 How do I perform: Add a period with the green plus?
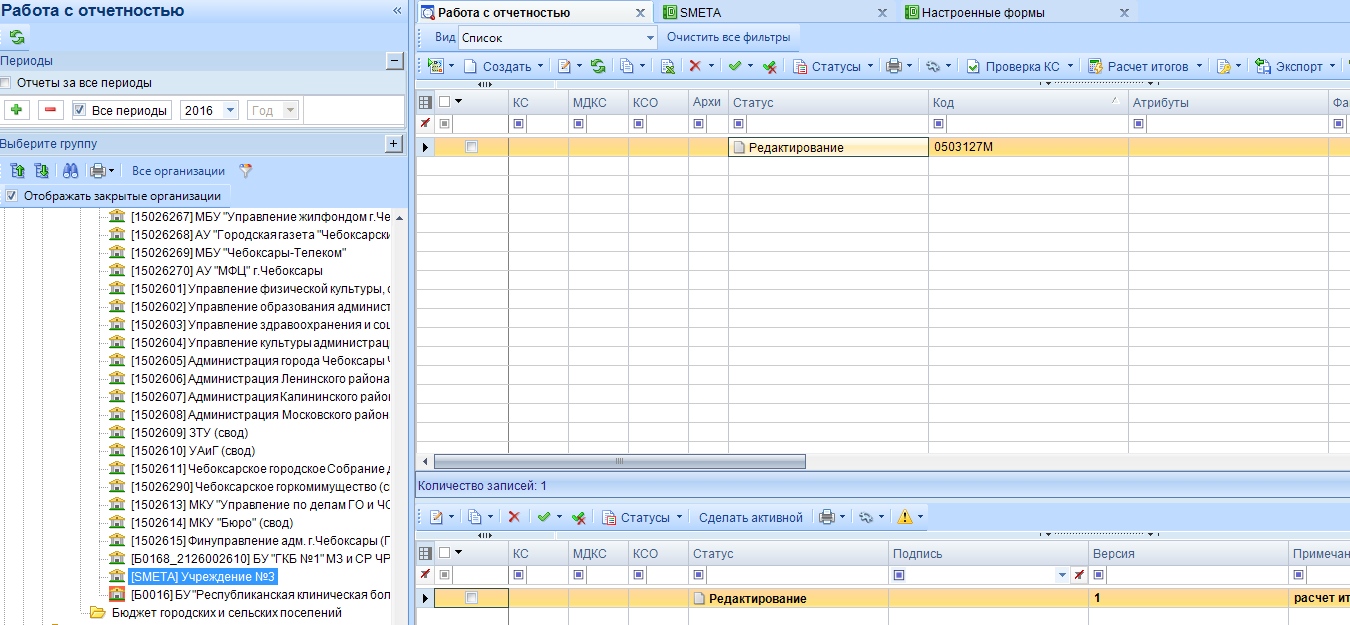tap(17, 110)
